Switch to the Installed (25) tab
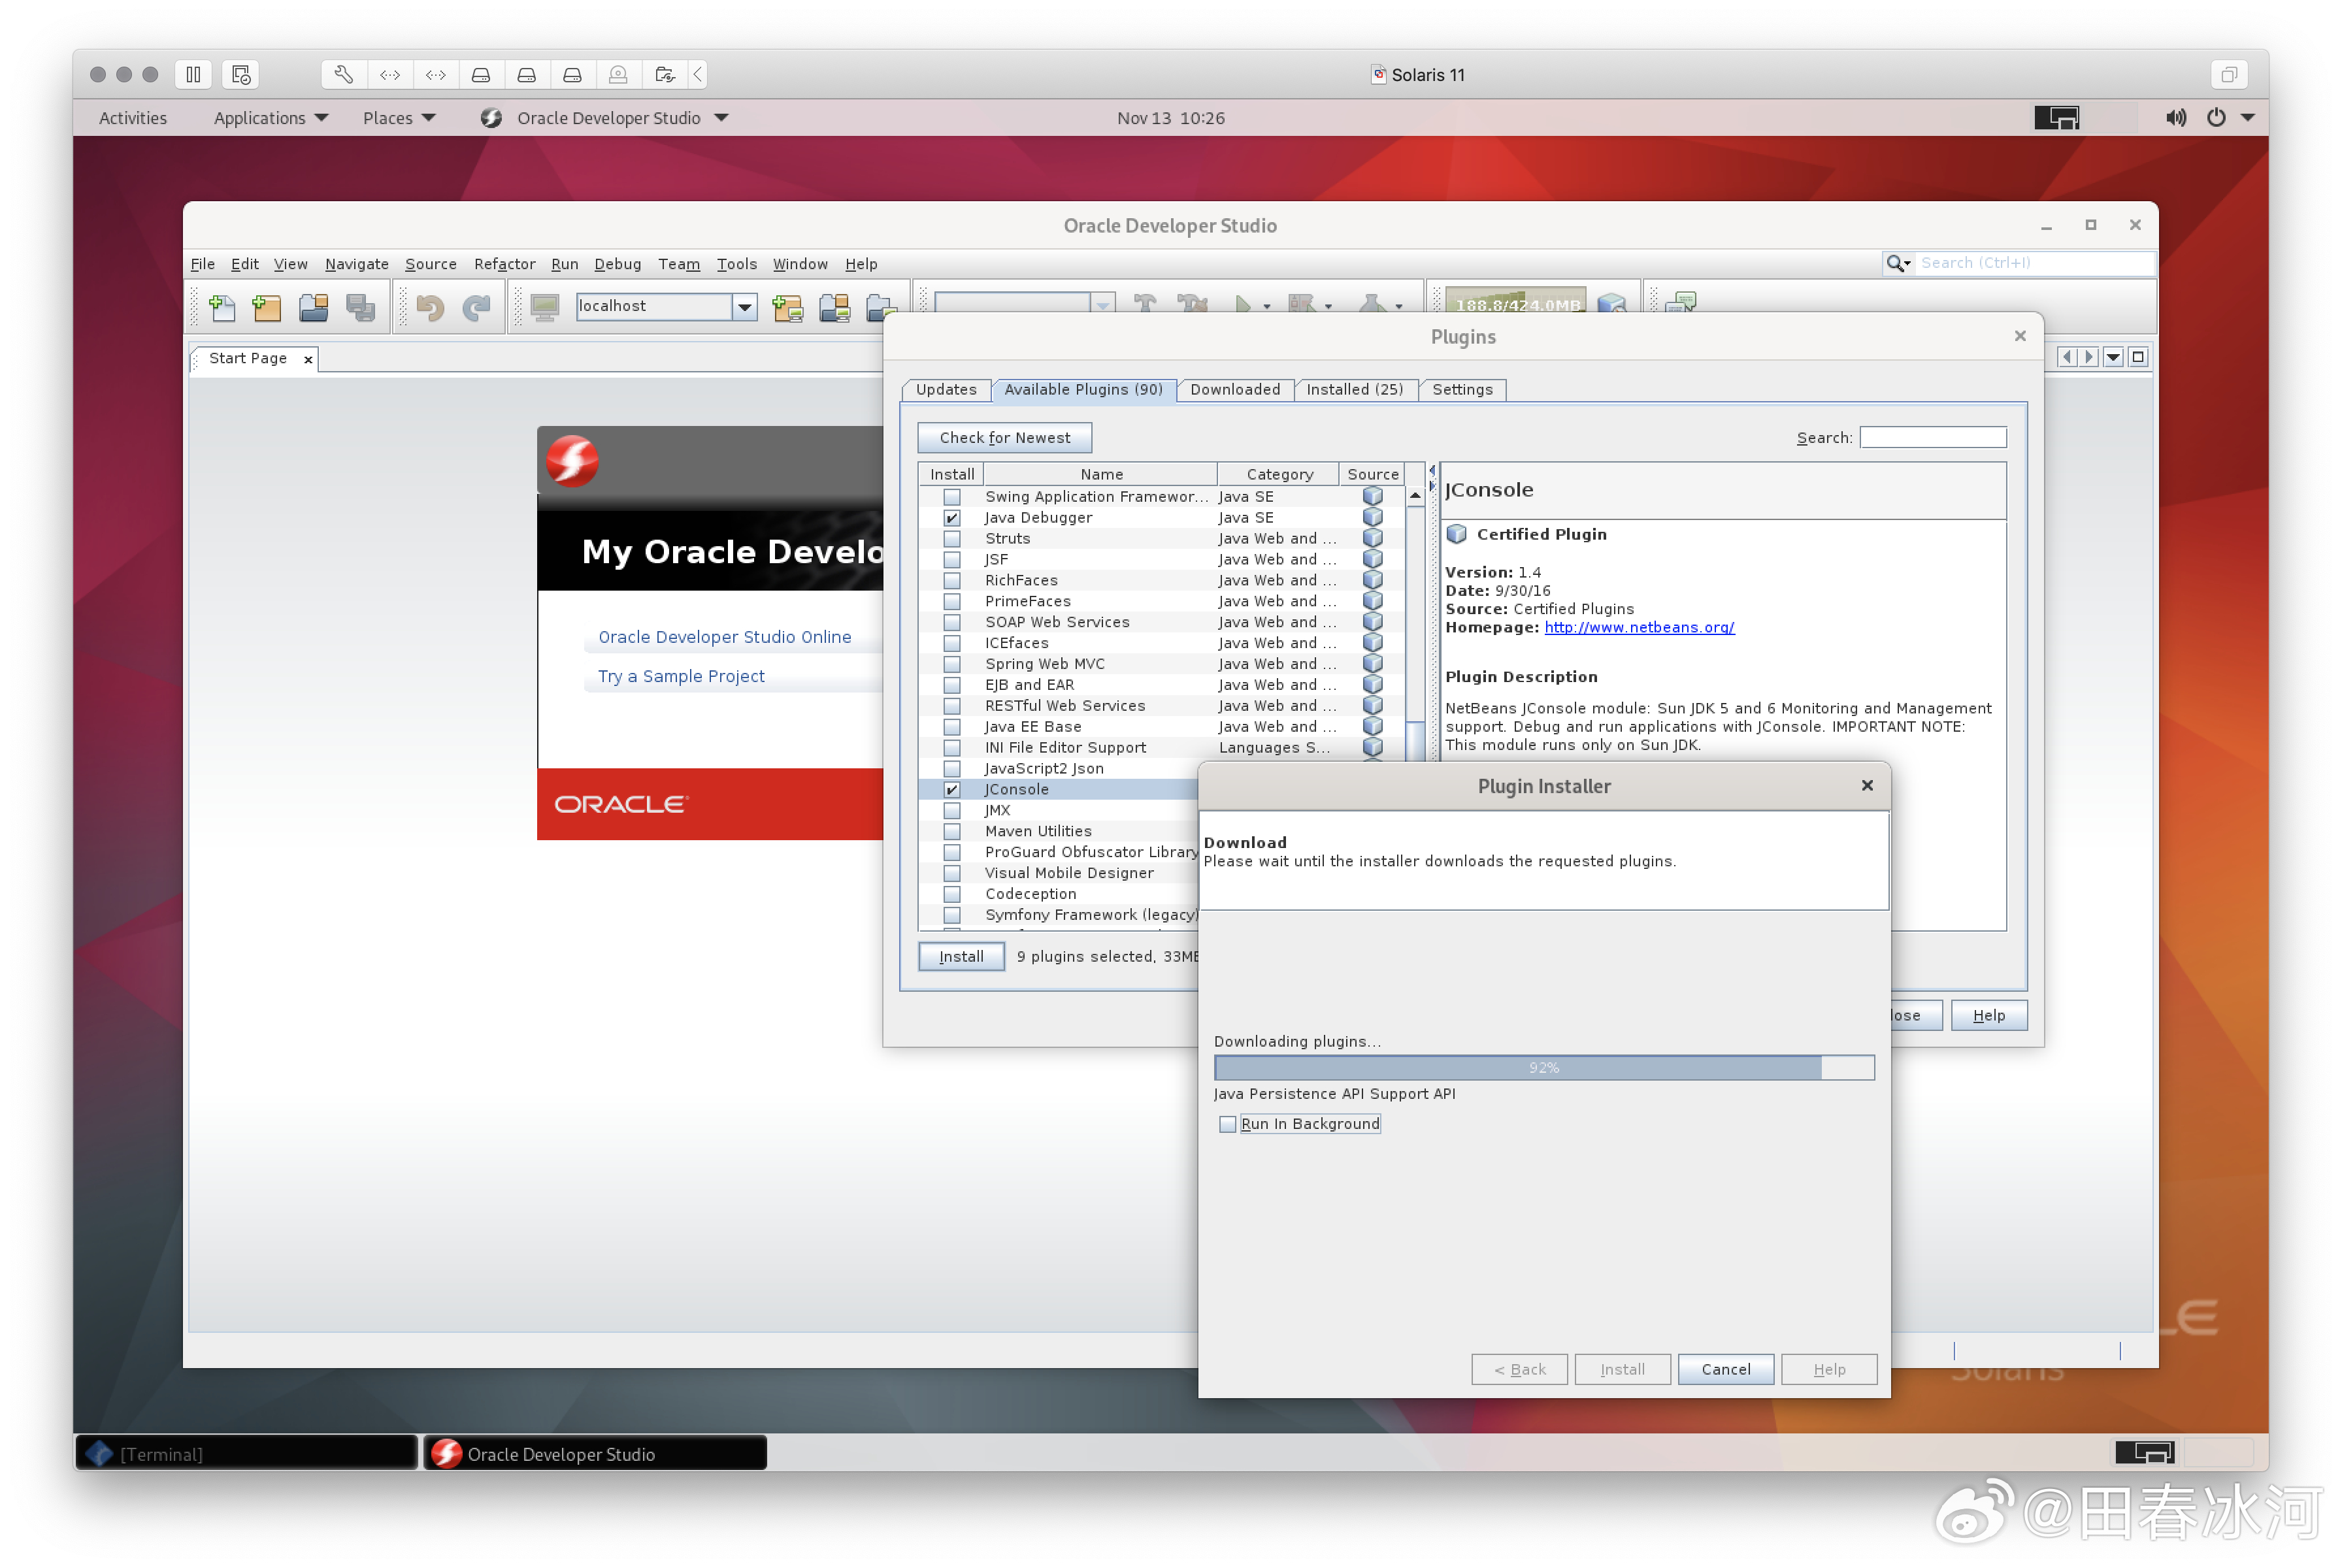This screenshot has width=2342, height=1568. (x=1355, y=390)
